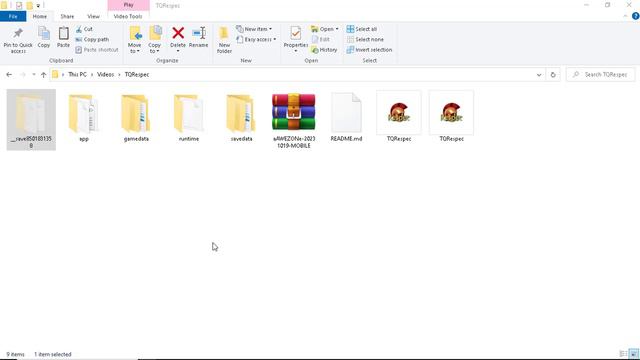Open Explorer Help question mark
Viewport: 640px width, 360px height.
636,16
